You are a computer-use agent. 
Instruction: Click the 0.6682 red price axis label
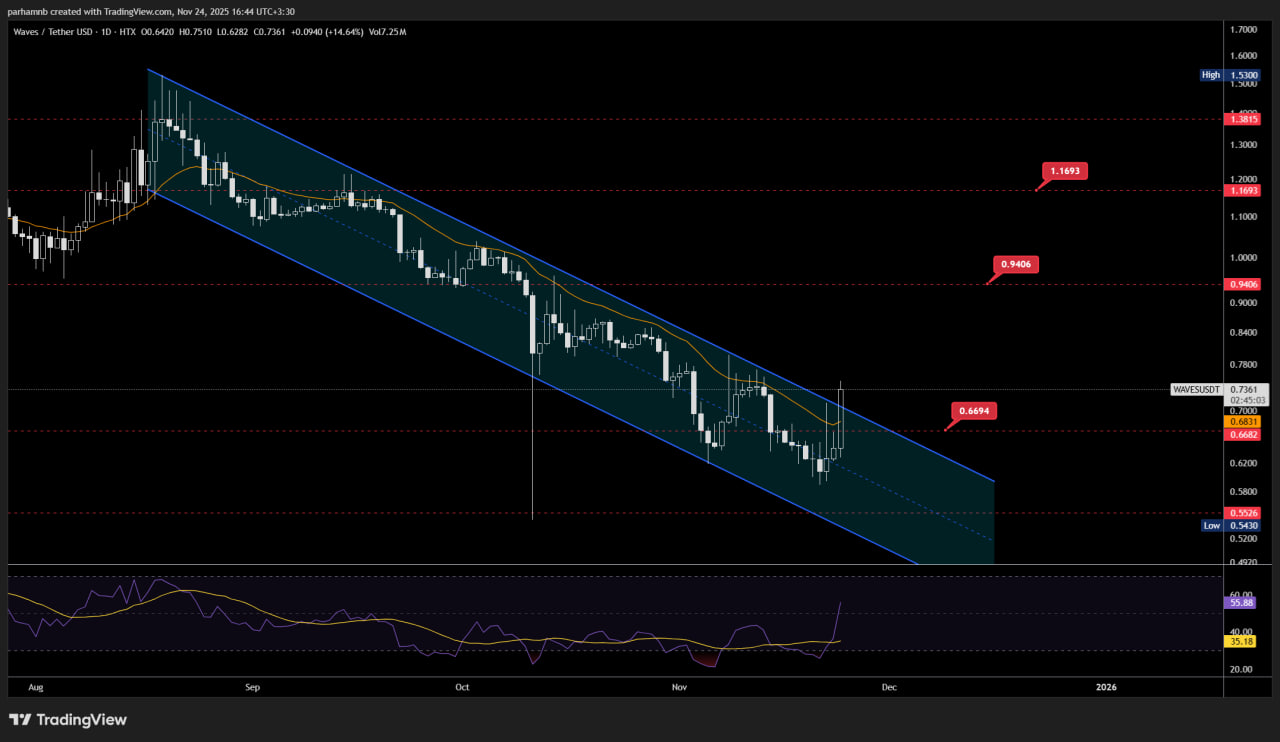(x=1242, y=435)
